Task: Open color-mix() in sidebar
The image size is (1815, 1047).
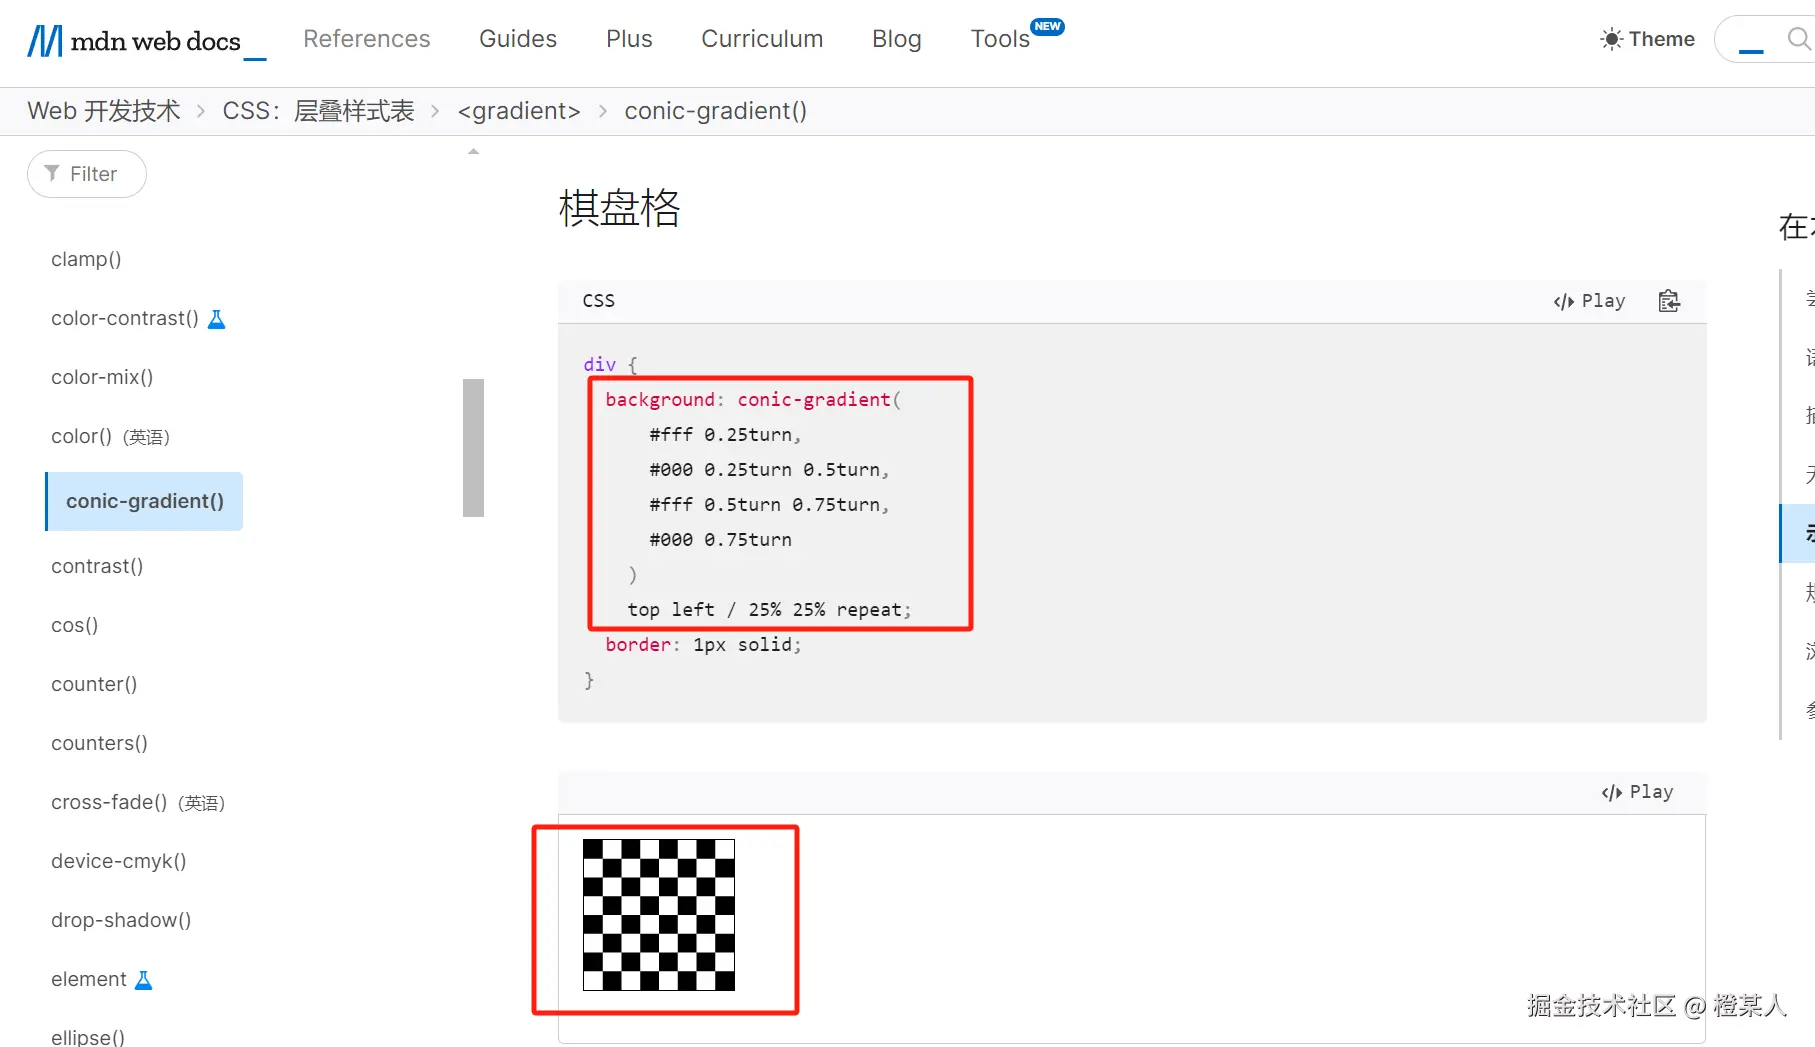Action: tap(102, 377)
